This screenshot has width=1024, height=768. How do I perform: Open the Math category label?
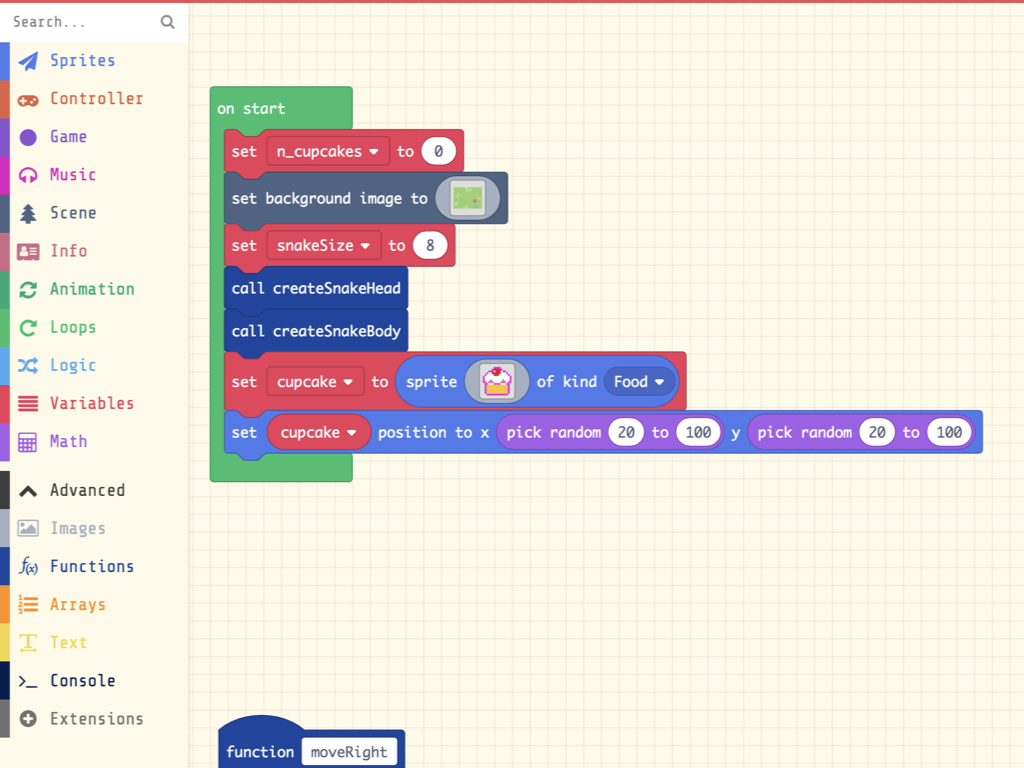(69, 441)
